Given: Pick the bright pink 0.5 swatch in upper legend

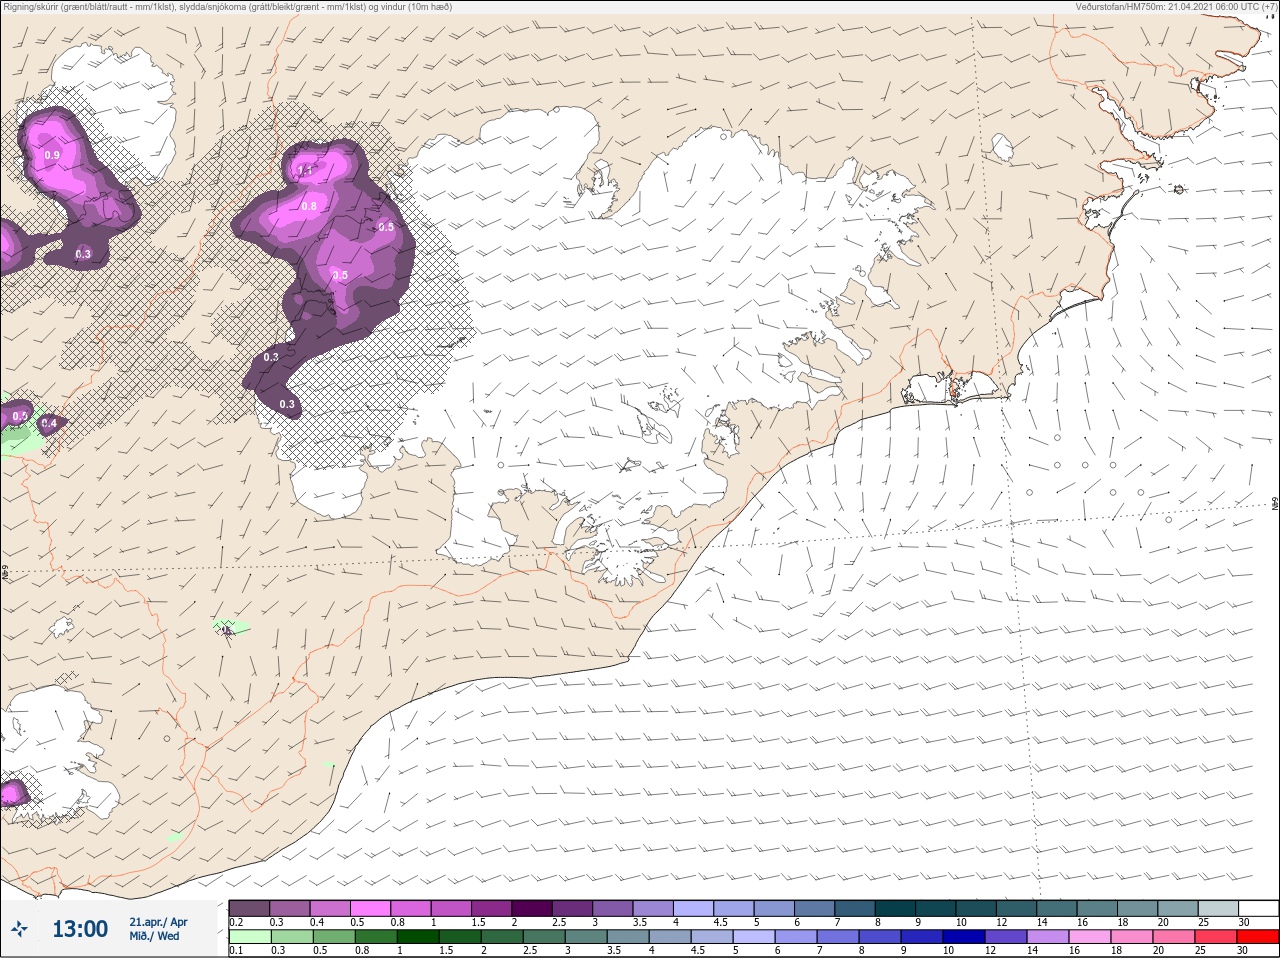Looking at the screenshot, I should pyautogui.click(x=371, y=908).
